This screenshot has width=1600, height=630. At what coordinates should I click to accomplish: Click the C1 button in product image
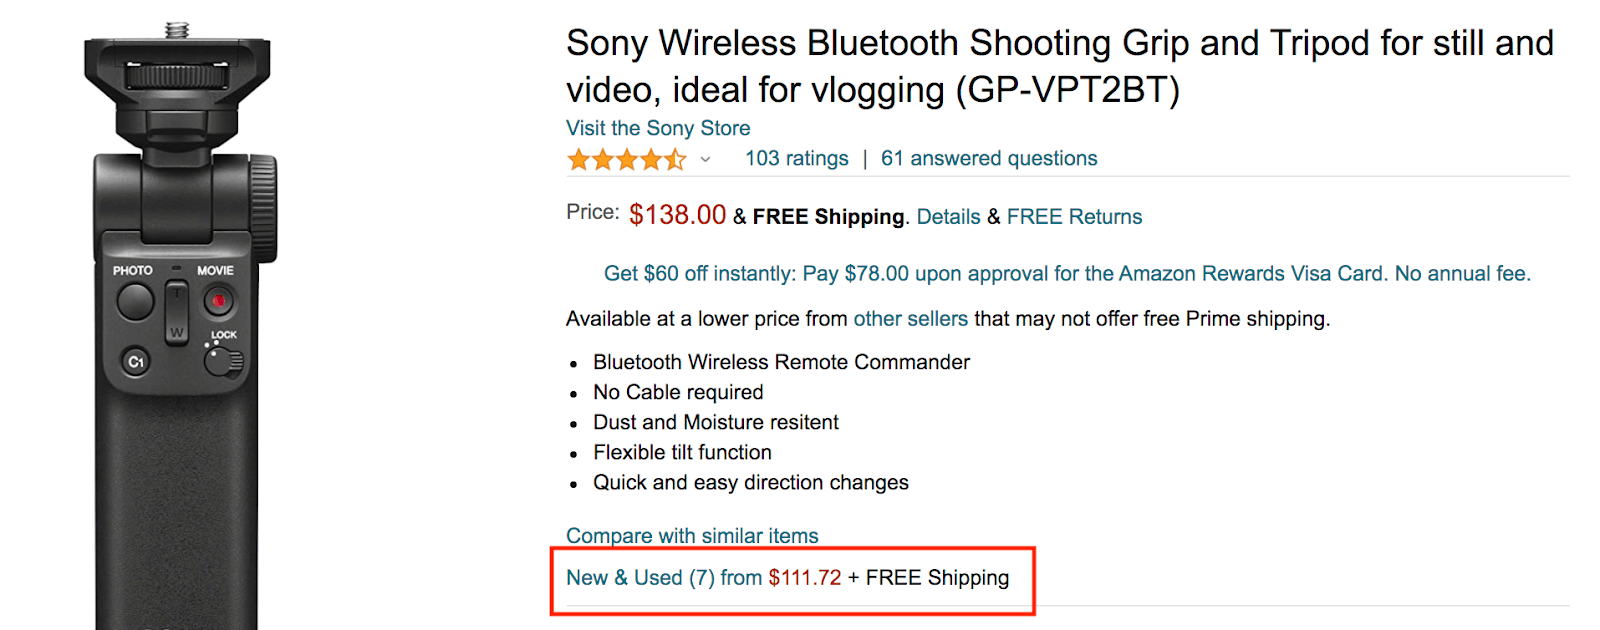136,362
